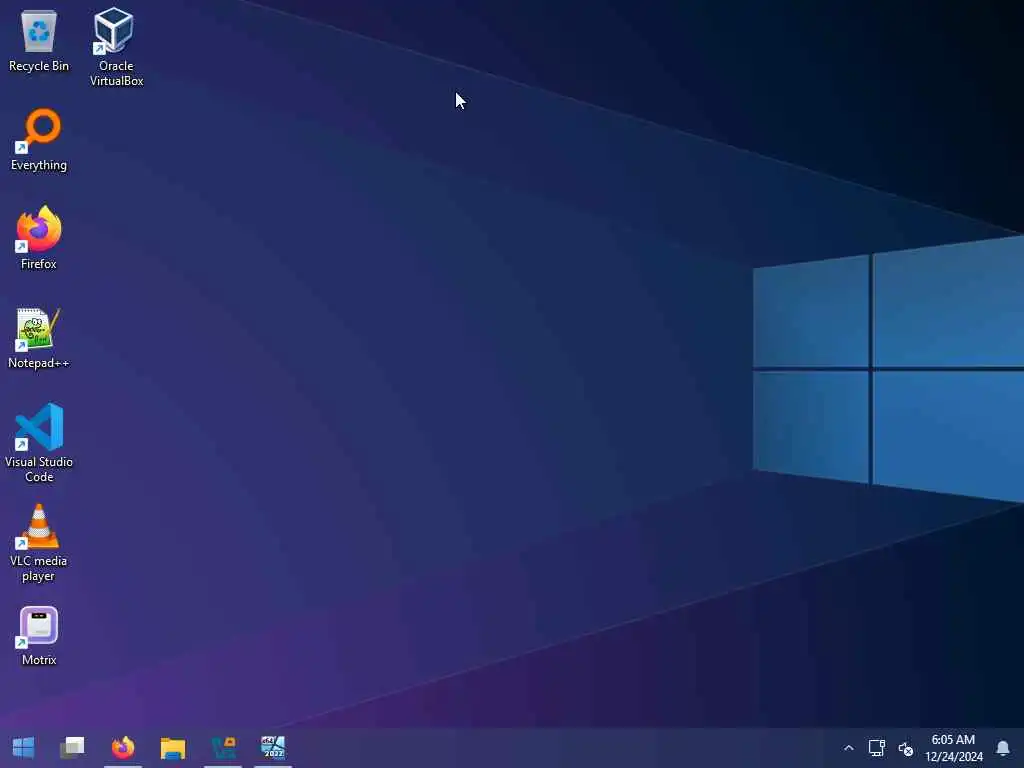Viewport: 1024px width, 768px height.
Task: Select the Firefox desktop shortcut
Action: [39, 238]
